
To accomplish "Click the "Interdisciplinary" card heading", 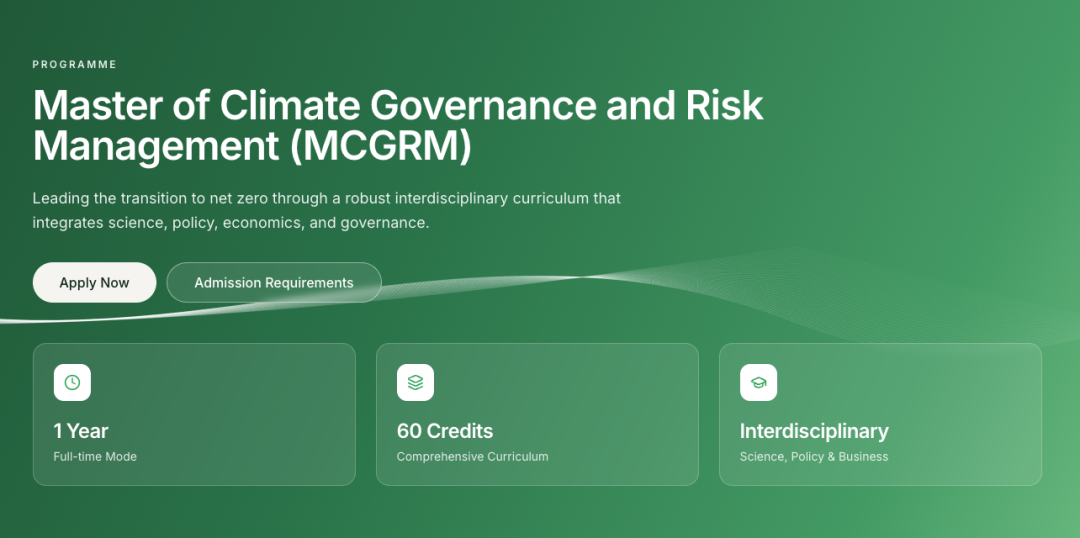I will click(814, 431).
